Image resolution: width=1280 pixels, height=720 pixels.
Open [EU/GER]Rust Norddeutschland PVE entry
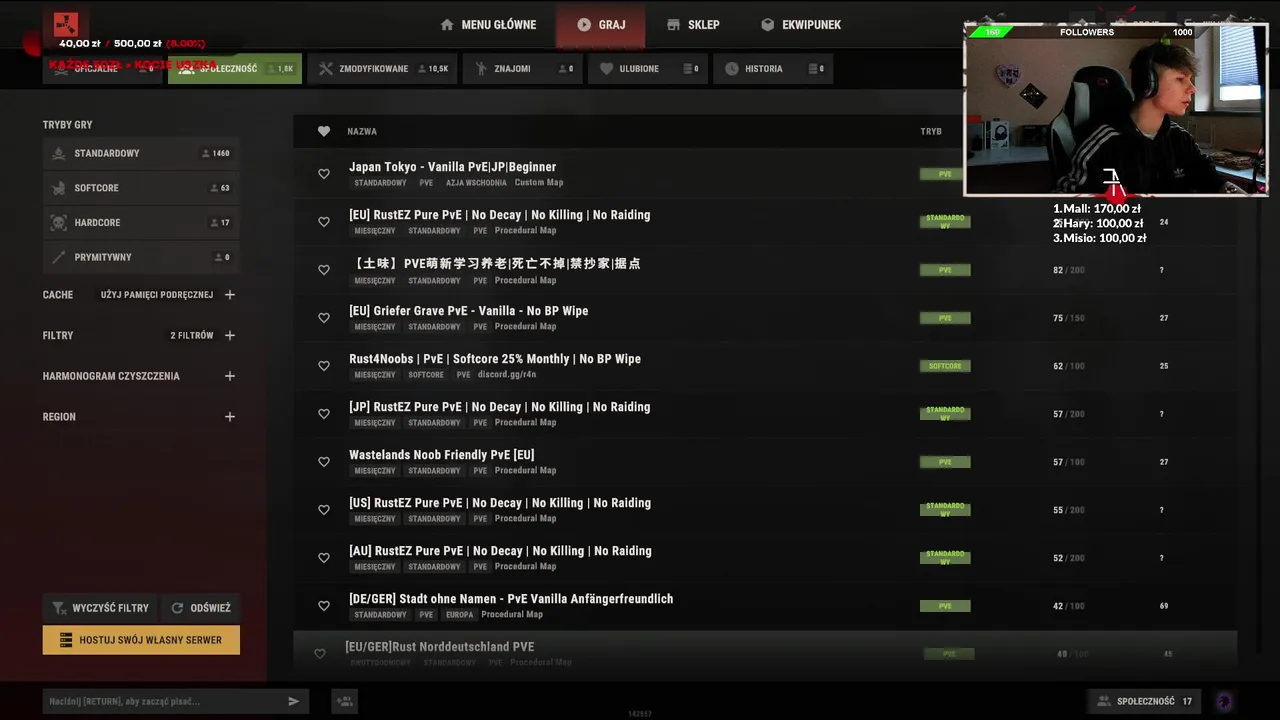click(x=765, y=652)
